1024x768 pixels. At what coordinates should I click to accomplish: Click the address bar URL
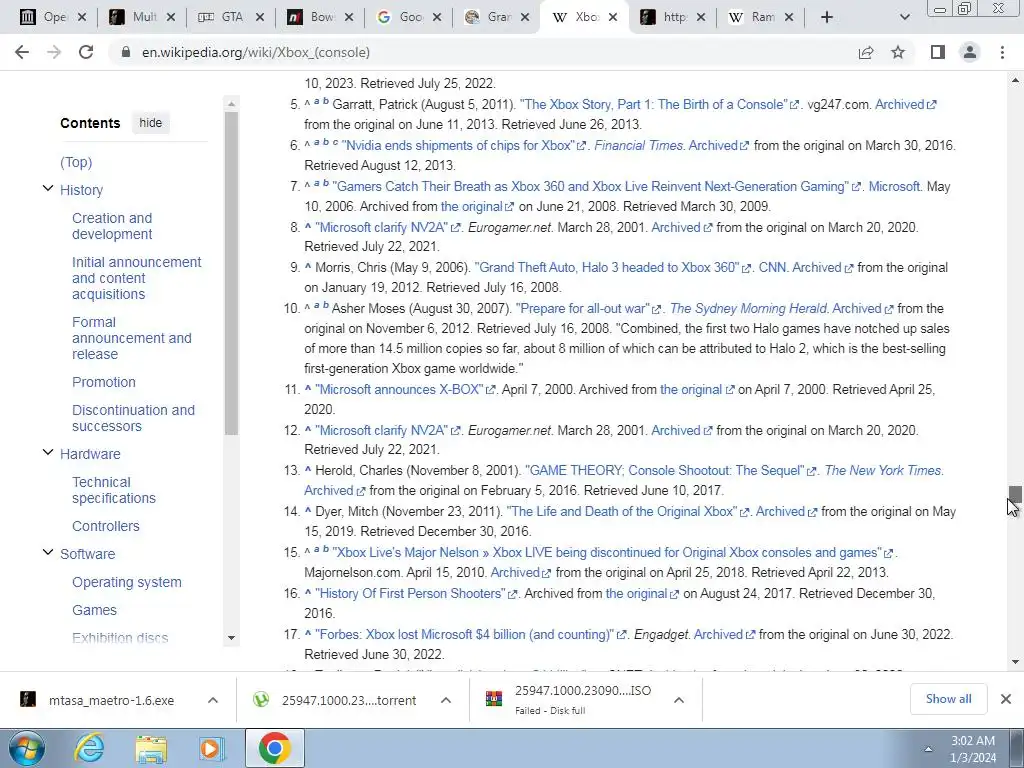tap(256, 52)
